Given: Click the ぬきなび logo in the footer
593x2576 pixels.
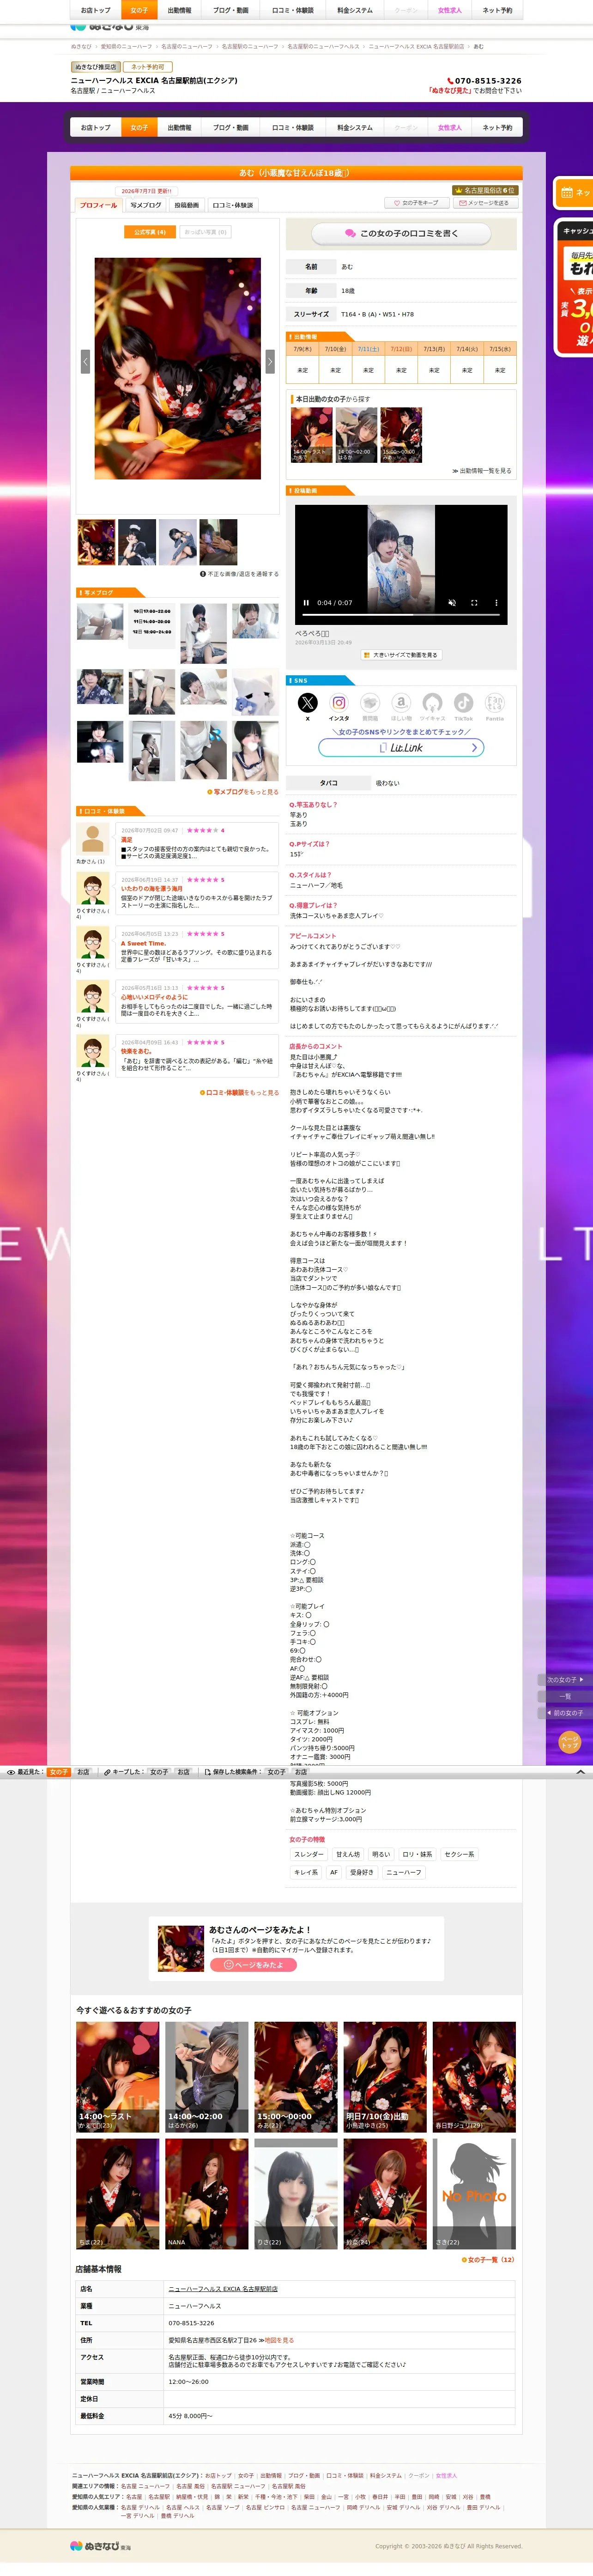Looking at the screenshot, I should pyautogui.click(x=100, y=2546).
